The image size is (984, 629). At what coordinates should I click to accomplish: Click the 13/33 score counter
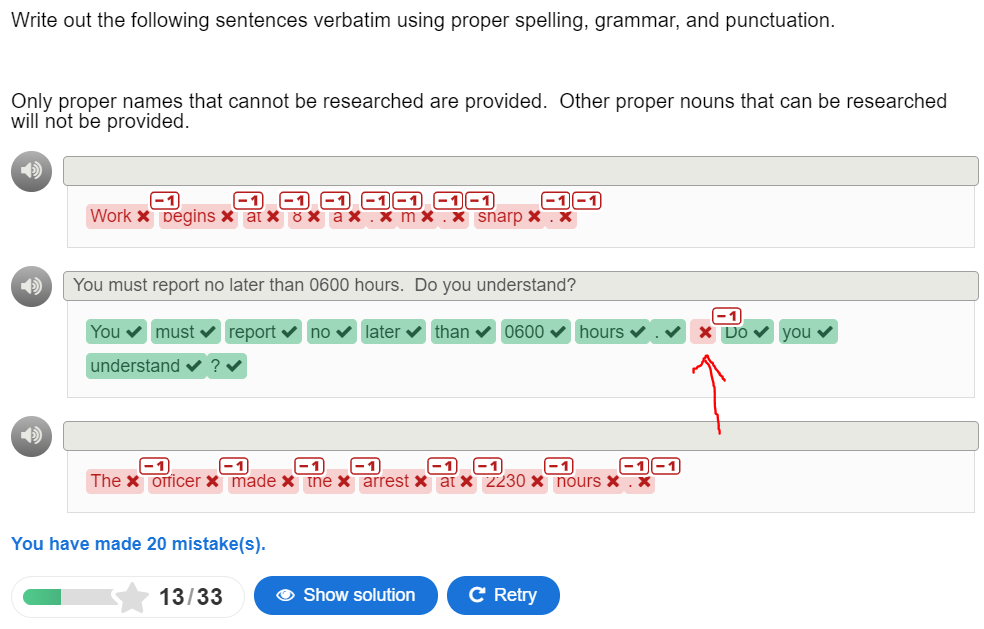tap(191, 597)
